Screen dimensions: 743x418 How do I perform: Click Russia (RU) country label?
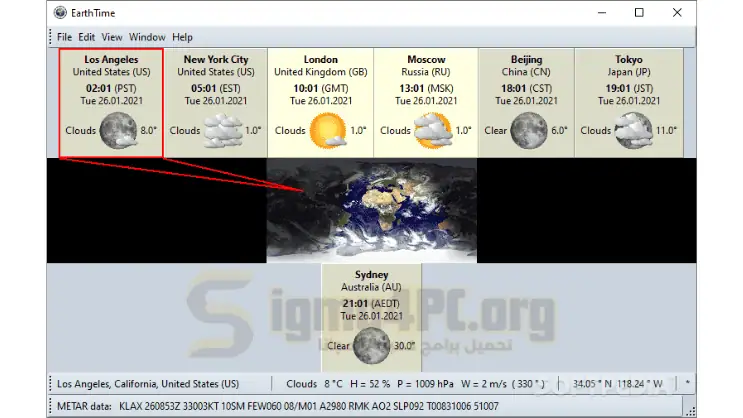[x=426, y=72]
